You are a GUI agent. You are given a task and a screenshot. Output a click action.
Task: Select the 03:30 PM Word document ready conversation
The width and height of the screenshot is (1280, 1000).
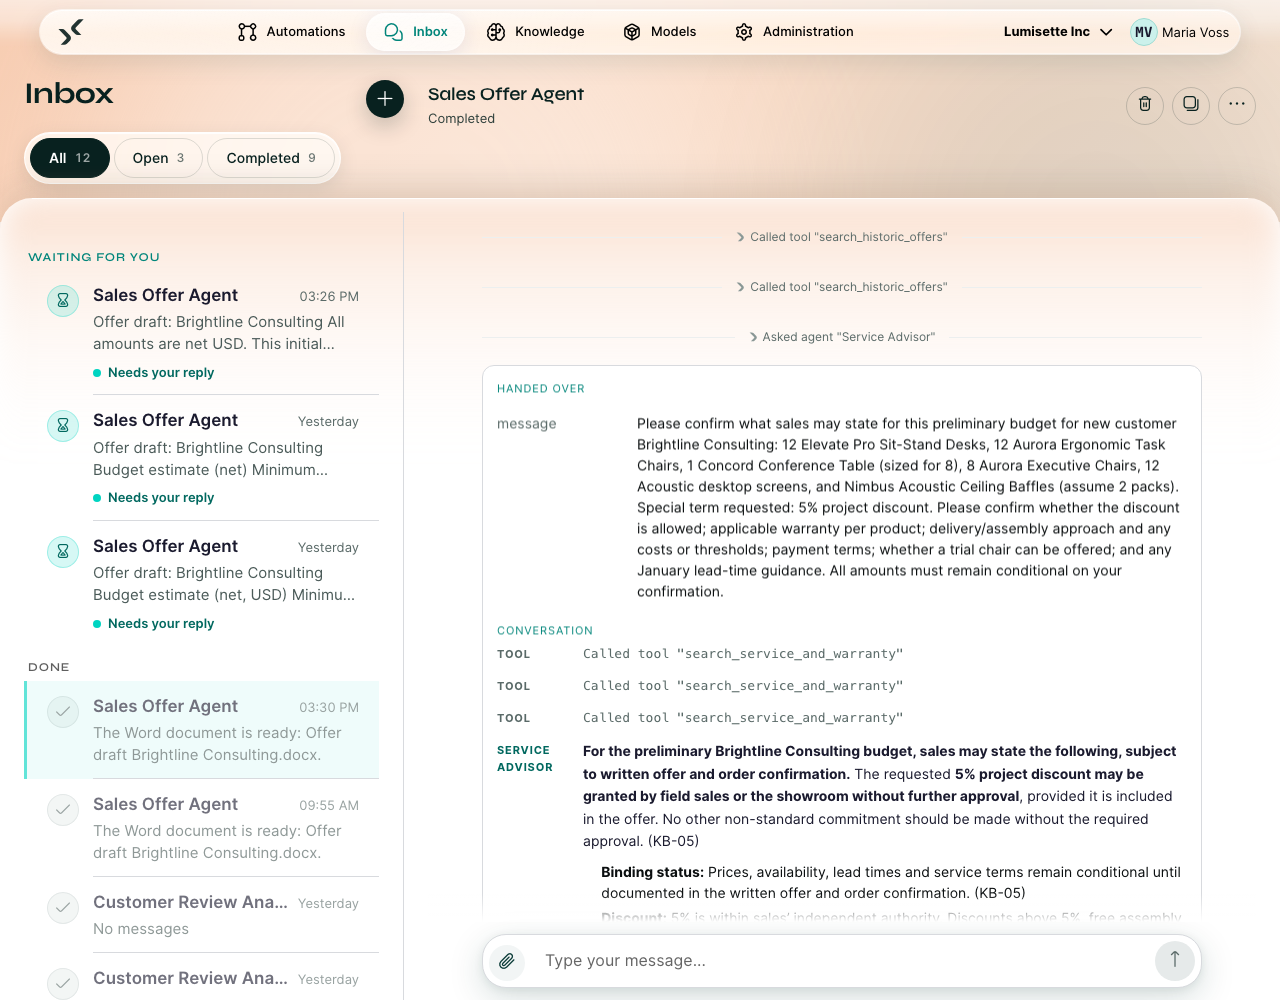pyautogui.click(x=203, y=730)
